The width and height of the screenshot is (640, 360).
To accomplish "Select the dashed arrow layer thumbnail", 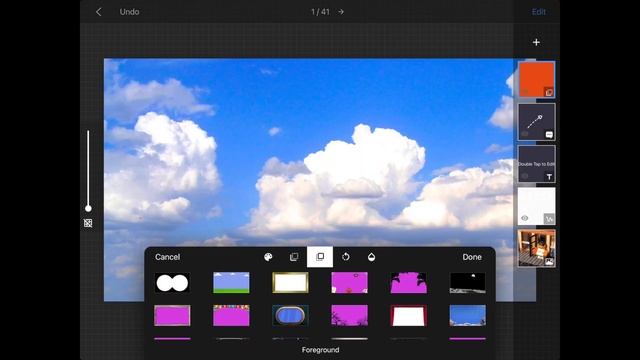I will pyautogui.click(x=536, y=122).
